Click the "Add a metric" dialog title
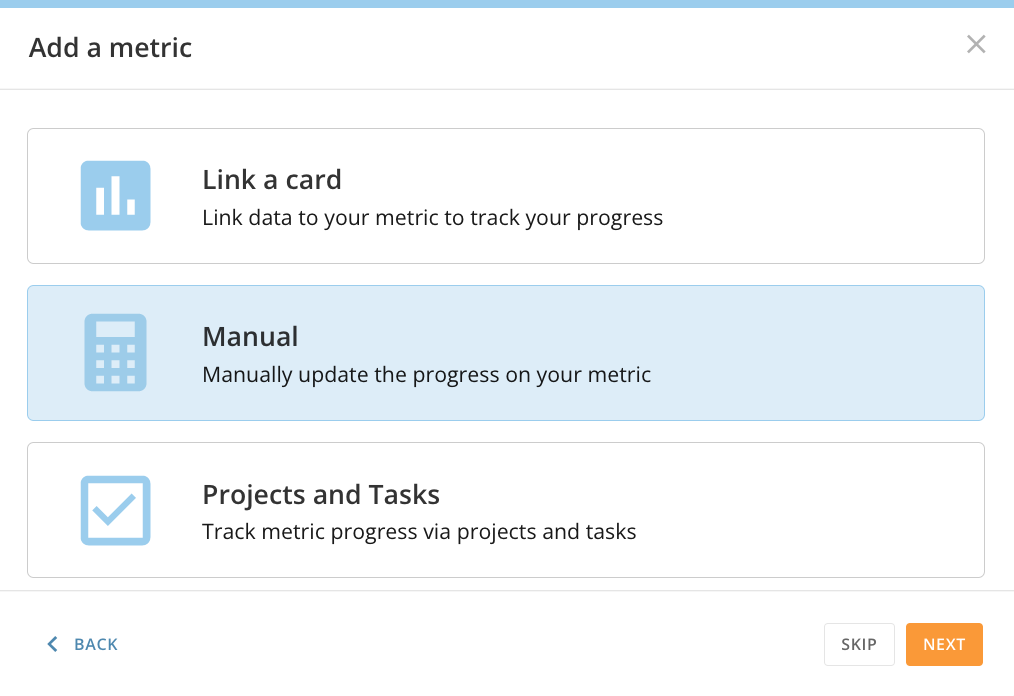1014x696 pixels. 110,47
